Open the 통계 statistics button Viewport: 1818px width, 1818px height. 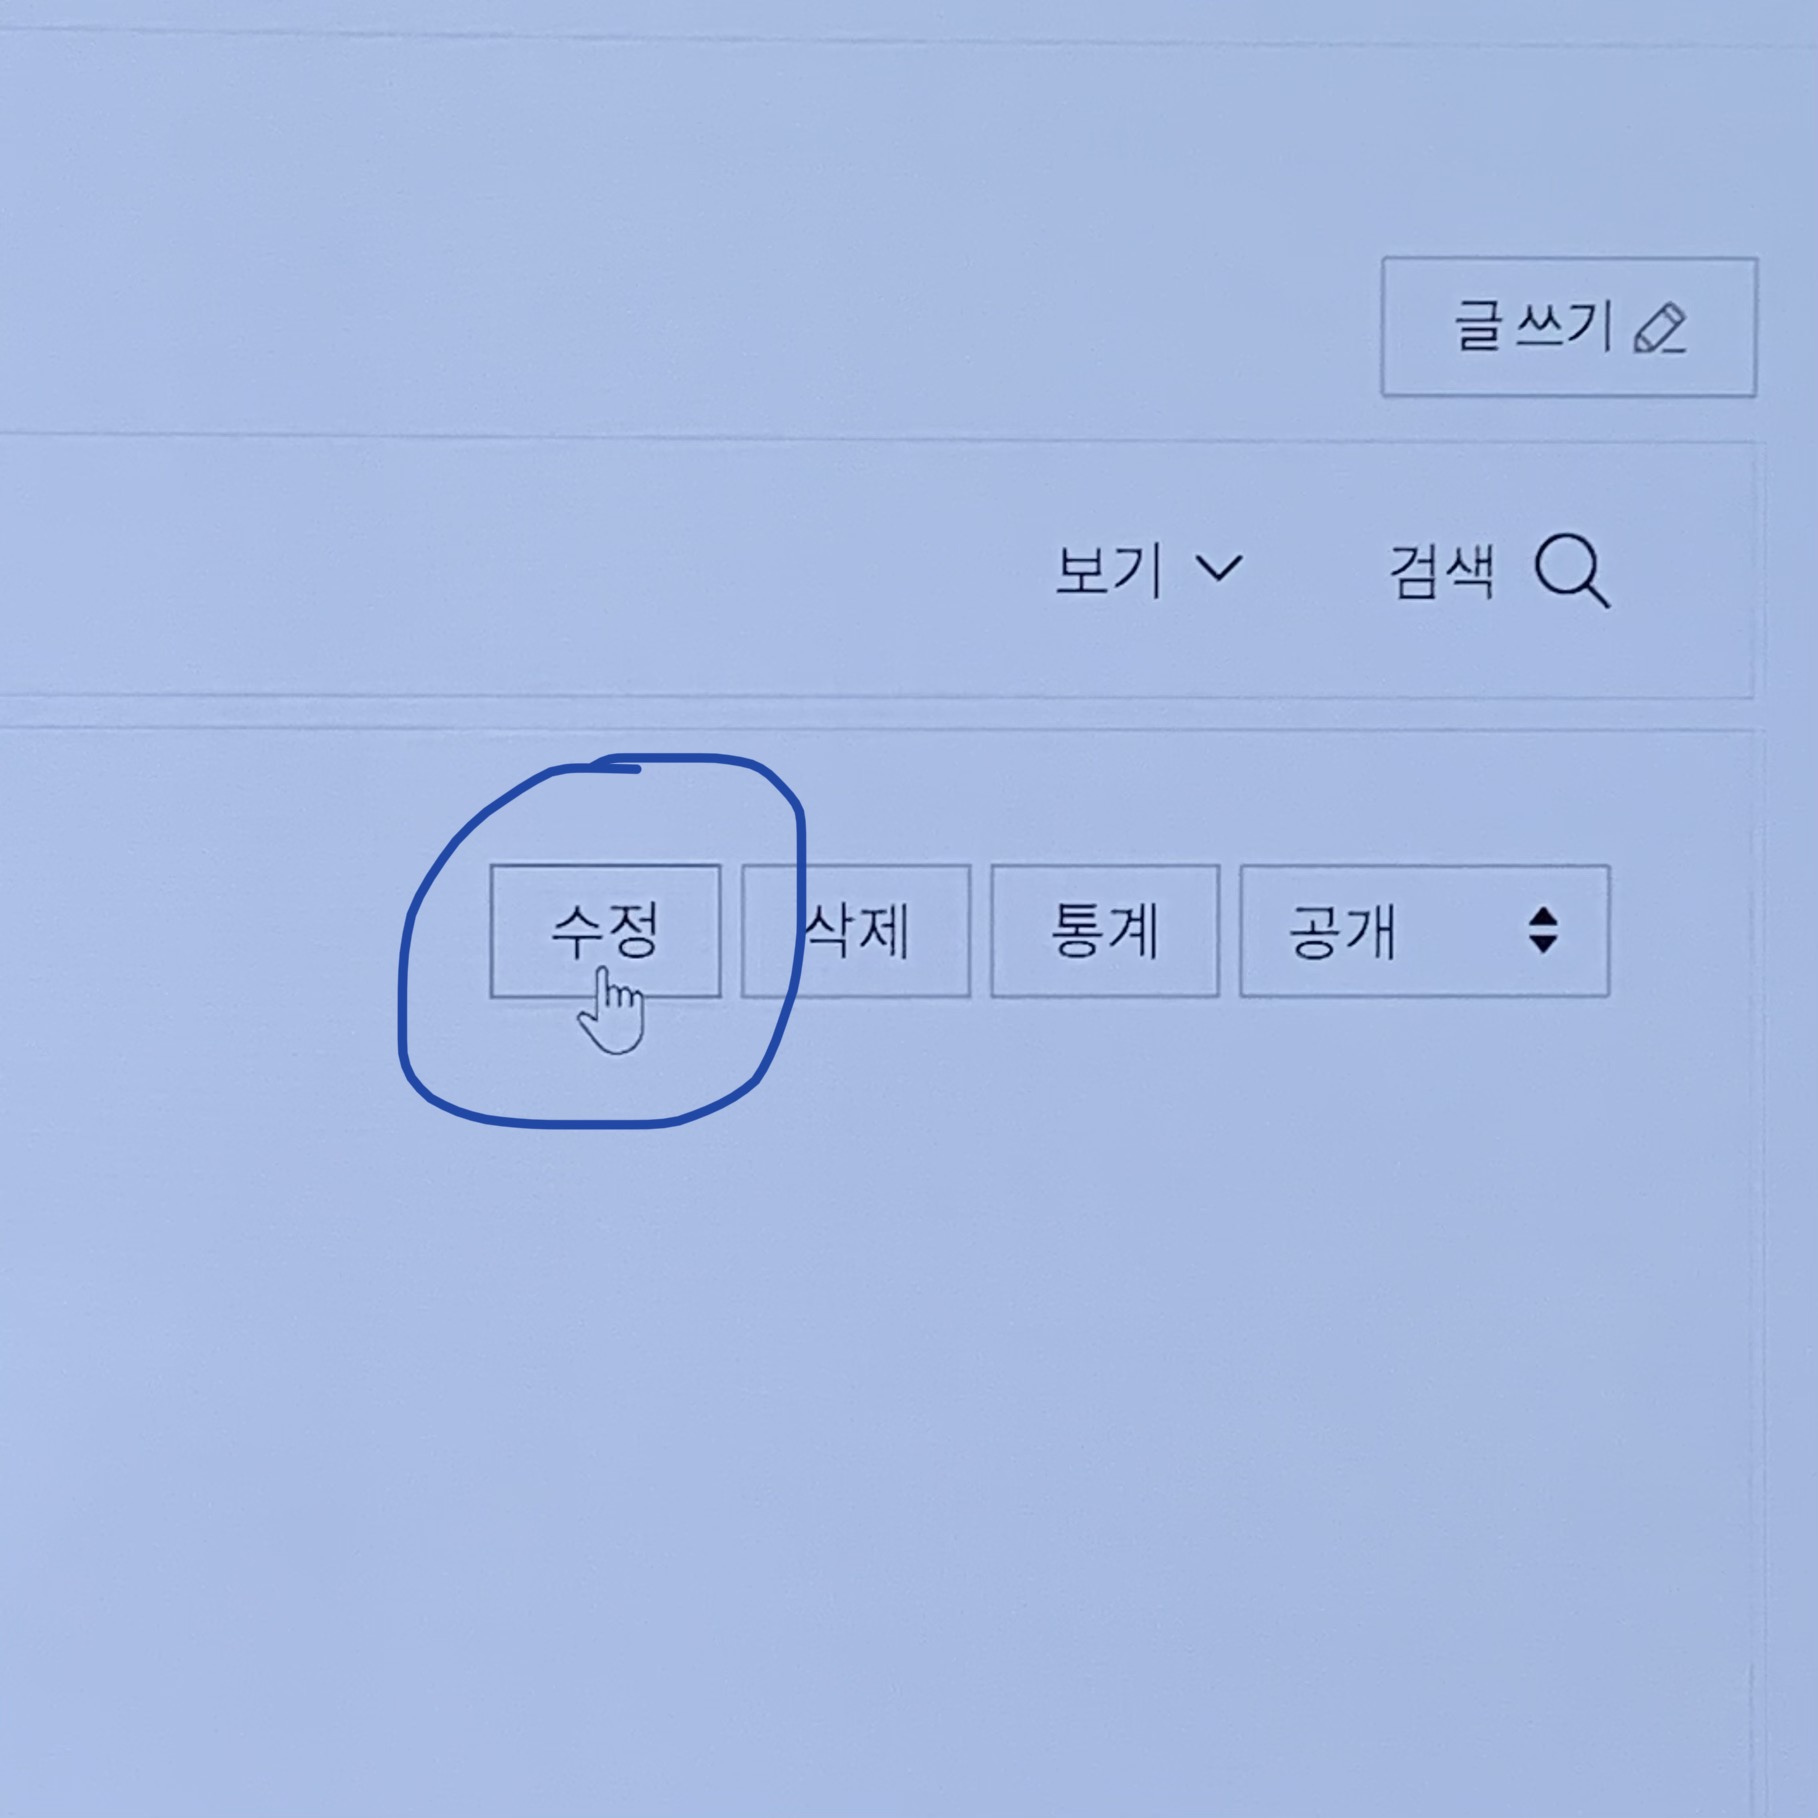coord(1105,931)
